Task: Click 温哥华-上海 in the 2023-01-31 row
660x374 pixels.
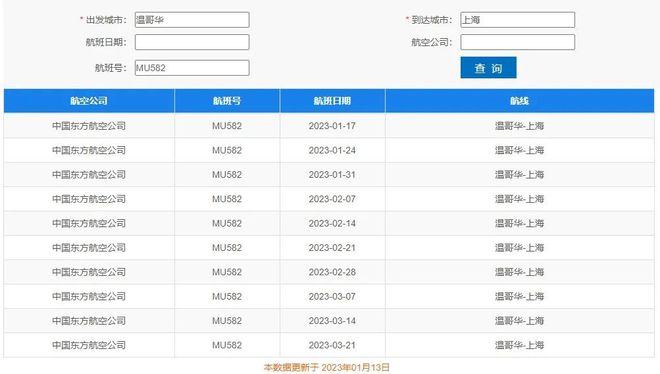Action: click(519, 175)
